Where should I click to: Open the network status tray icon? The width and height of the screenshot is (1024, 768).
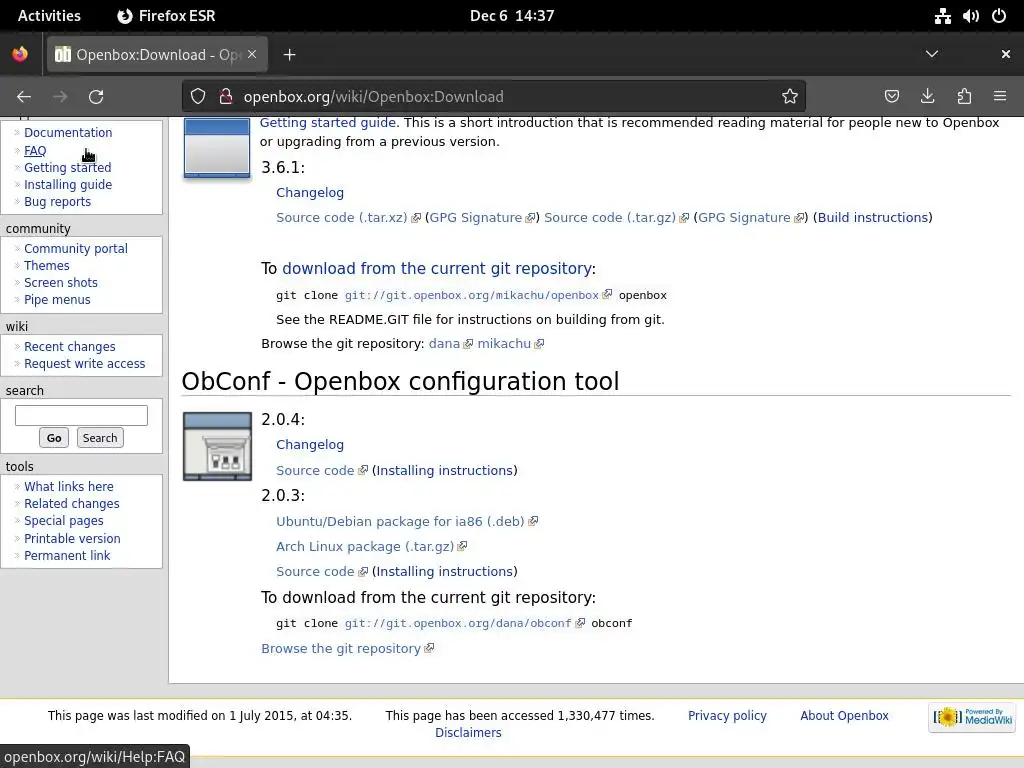pyautogui.click(x=942, y=16)
